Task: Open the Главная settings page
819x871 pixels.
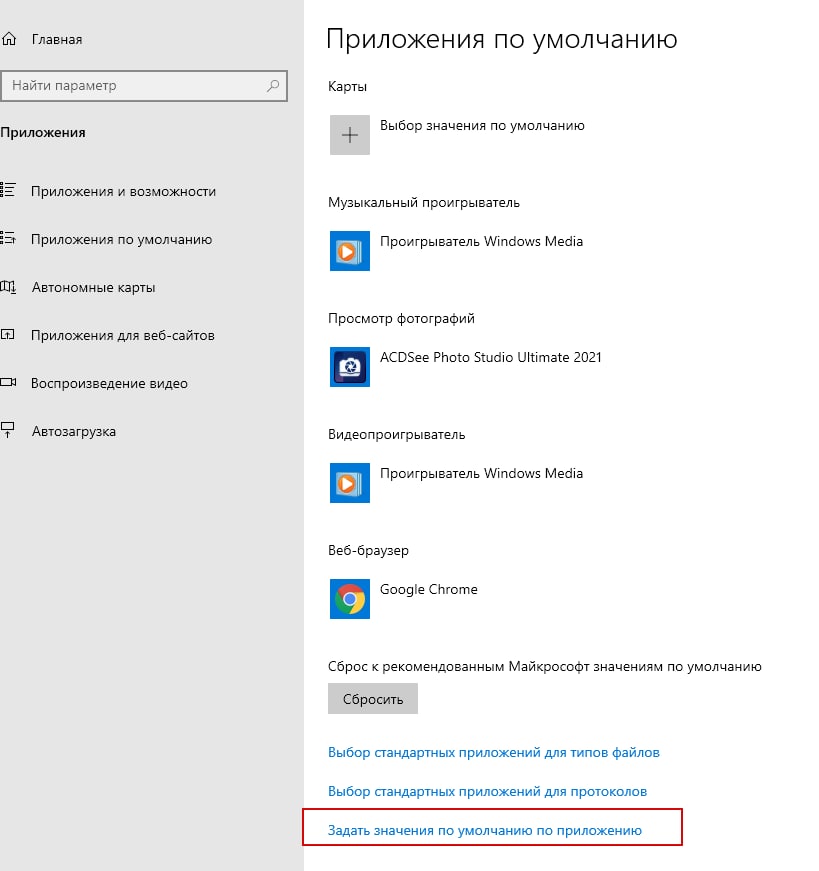Action: click(57, 39)
